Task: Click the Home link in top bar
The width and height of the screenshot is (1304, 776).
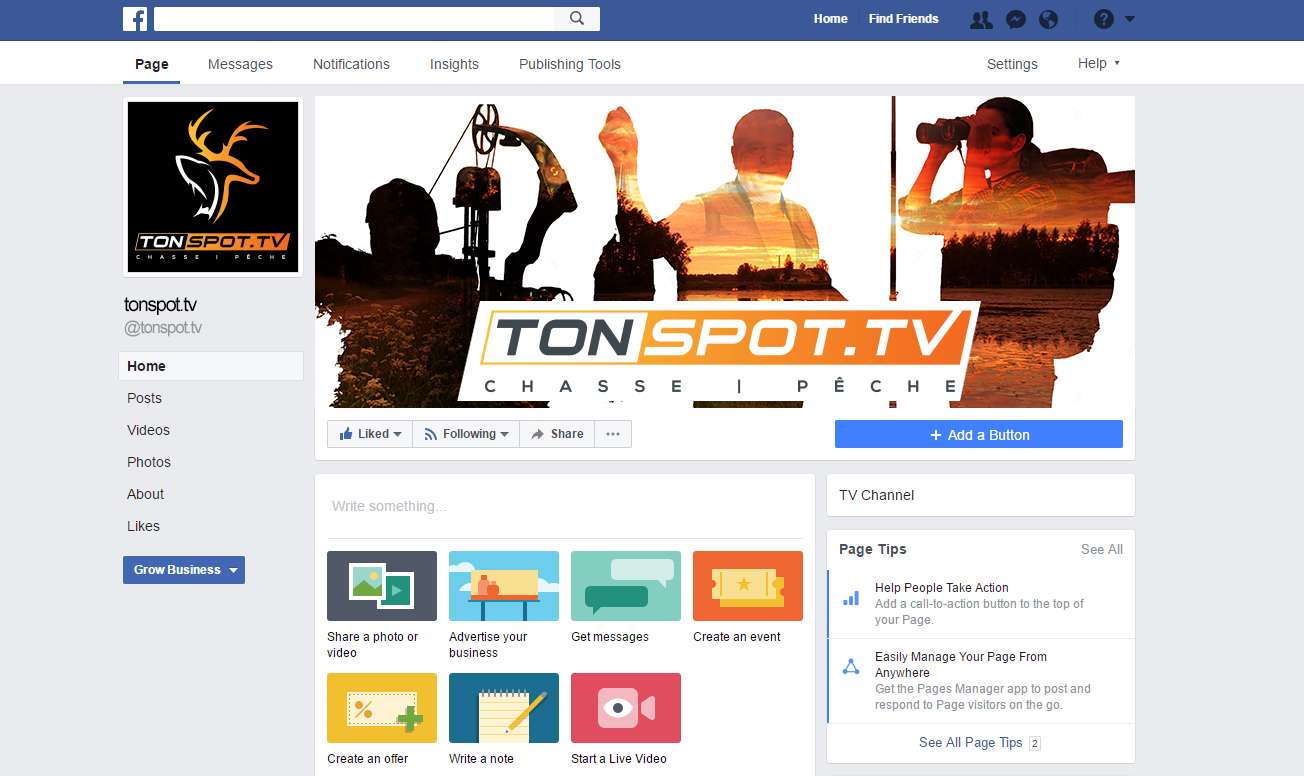Action: [x=830, y=19]
